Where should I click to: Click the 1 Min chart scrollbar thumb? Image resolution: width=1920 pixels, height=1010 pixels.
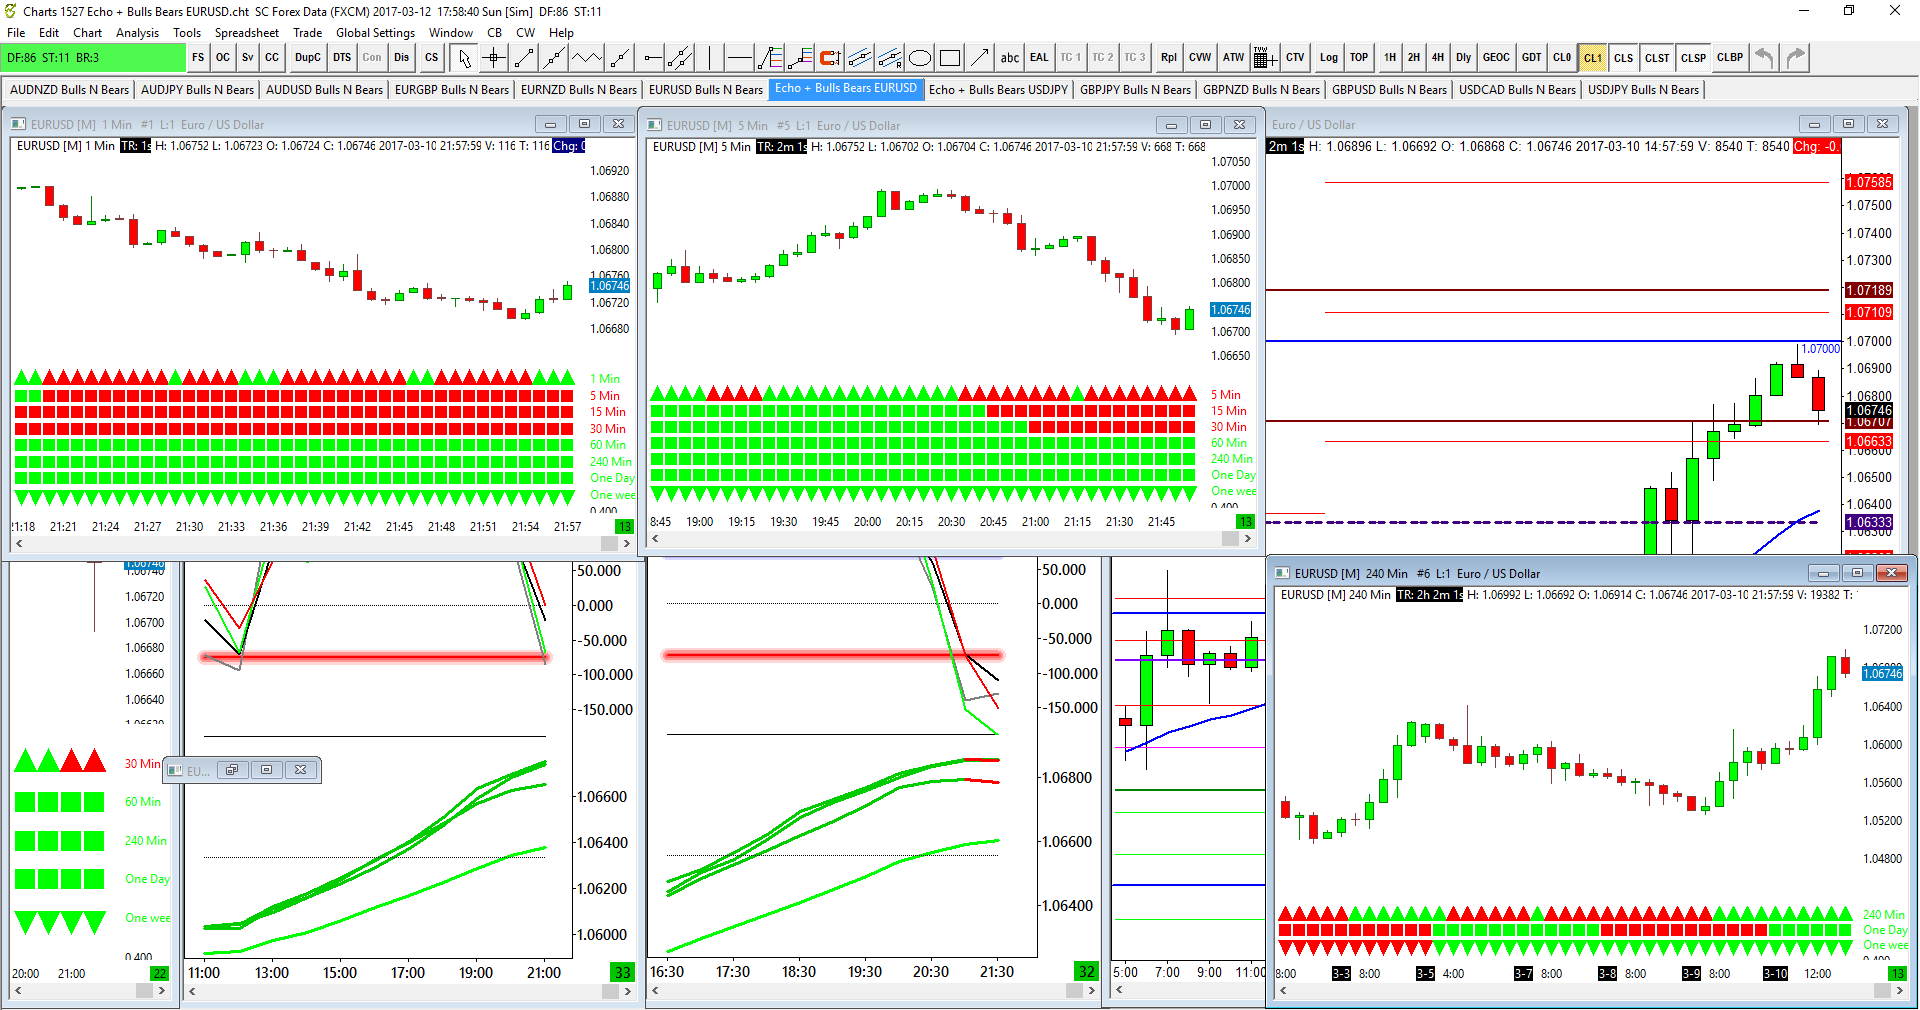coord(610,543)
